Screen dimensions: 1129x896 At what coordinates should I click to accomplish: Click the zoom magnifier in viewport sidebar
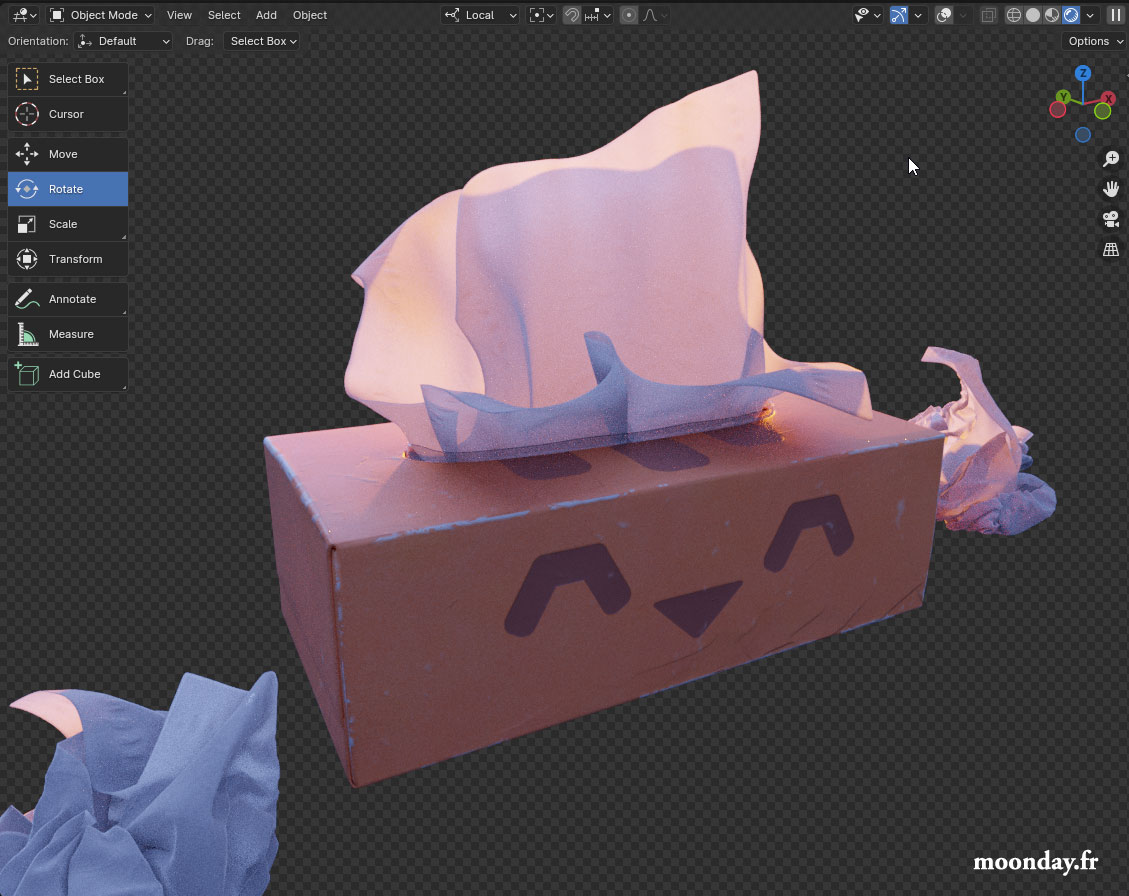click(1110, 158)
